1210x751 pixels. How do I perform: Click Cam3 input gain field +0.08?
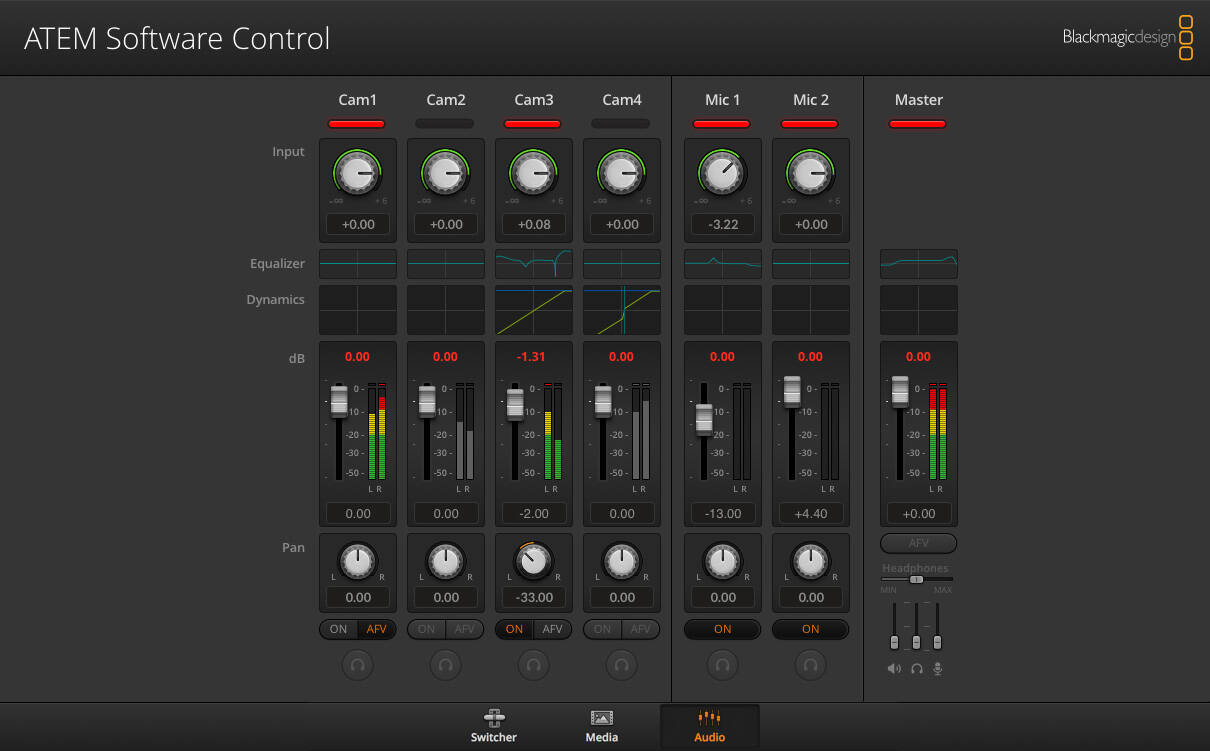tap(534, 224)
